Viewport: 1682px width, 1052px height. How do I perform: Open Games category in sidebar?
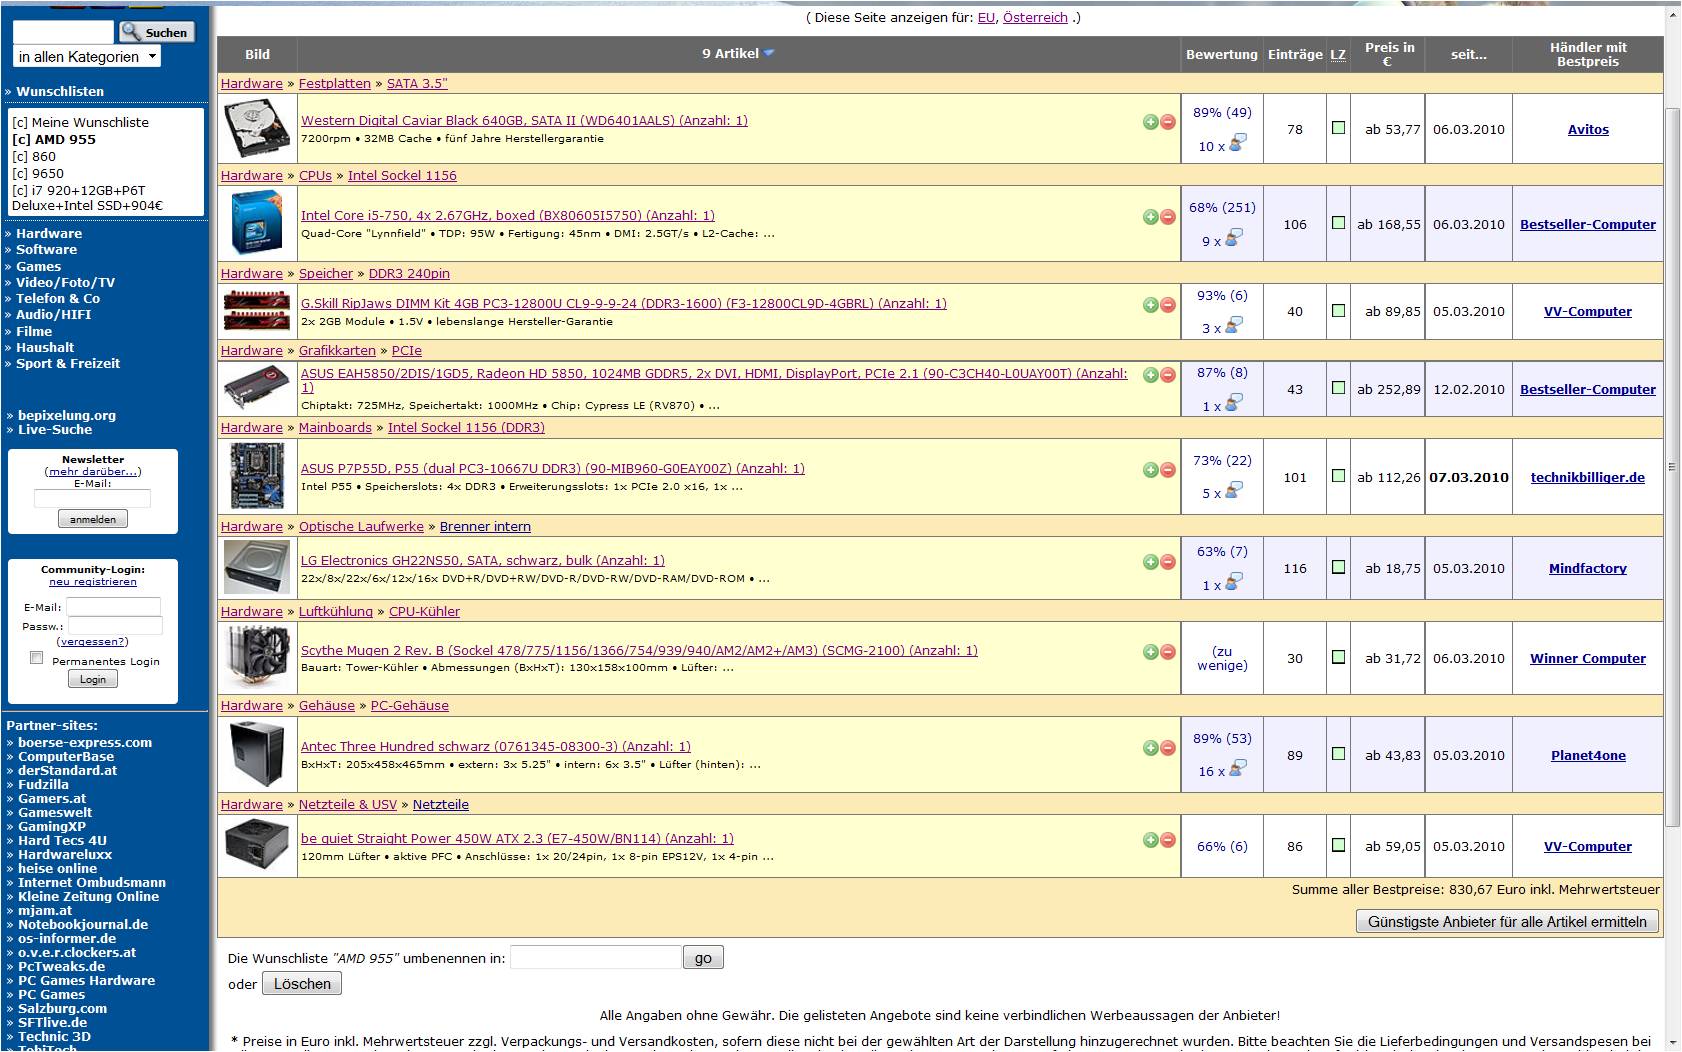click(38, 267)
